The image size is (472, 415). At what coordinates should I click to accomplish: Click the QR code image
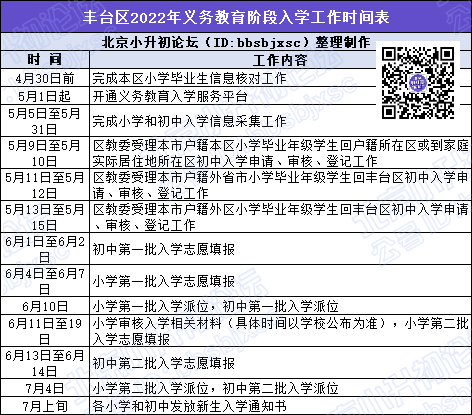pyautogui.click(x=418, y=83)
